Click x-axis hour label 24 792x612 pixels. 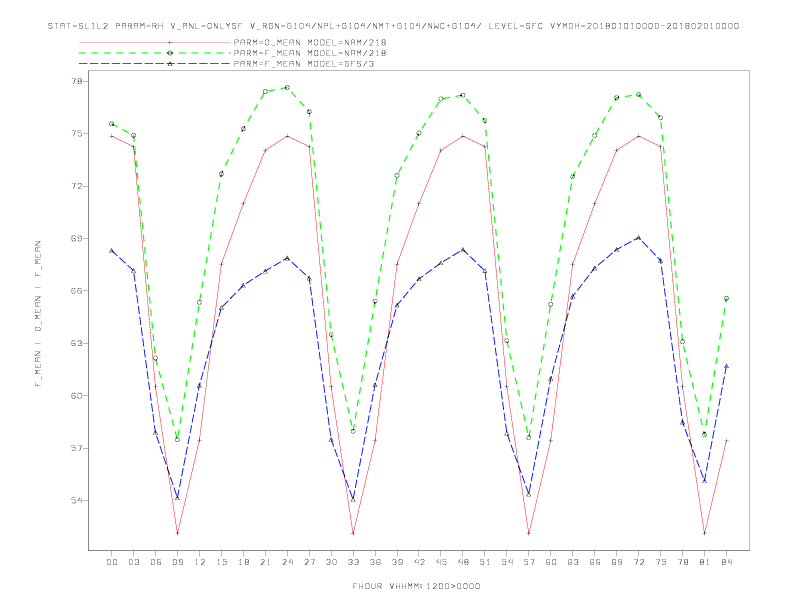(287, 562)
